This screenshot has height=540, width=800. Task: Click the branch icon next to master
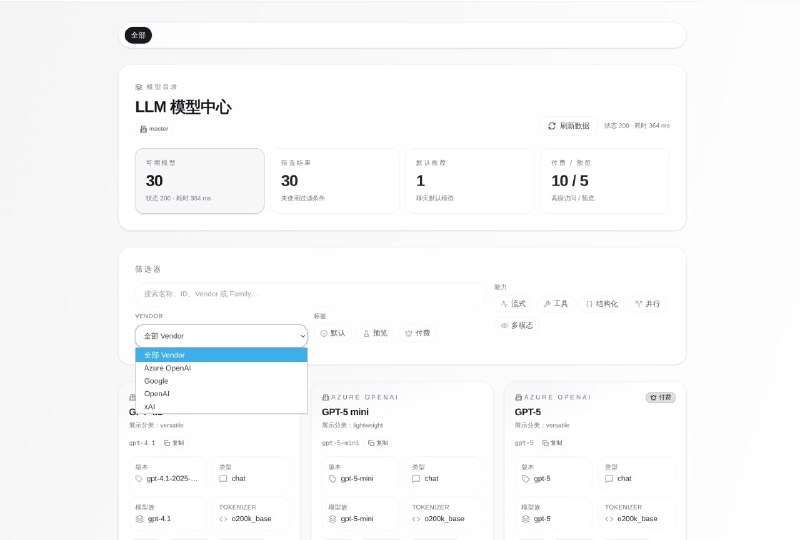click(143, 129)
